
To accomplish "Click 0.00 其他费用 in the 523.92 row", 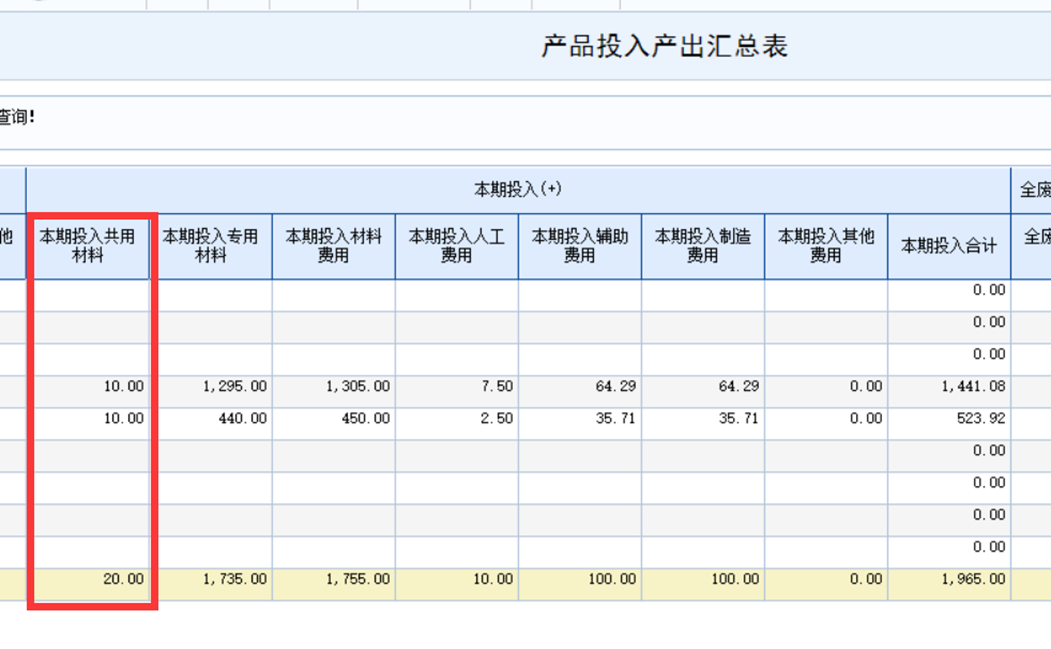I will coord(826,424).
